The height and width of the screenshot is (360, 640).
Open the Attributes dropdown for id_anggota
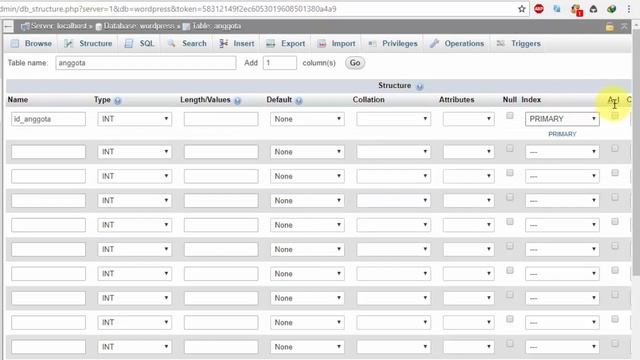tap(469, 119)
